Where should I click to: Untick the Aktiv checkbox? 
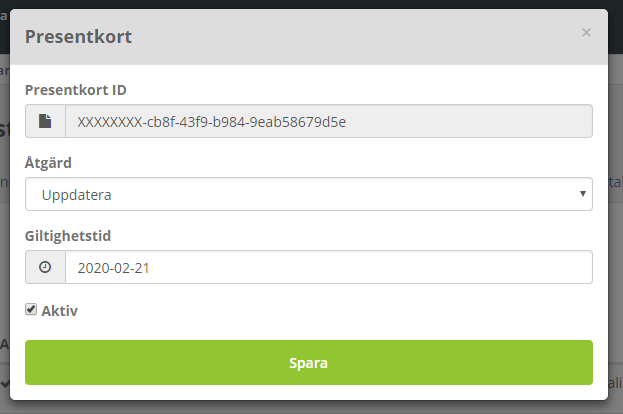tap(31, 309)
